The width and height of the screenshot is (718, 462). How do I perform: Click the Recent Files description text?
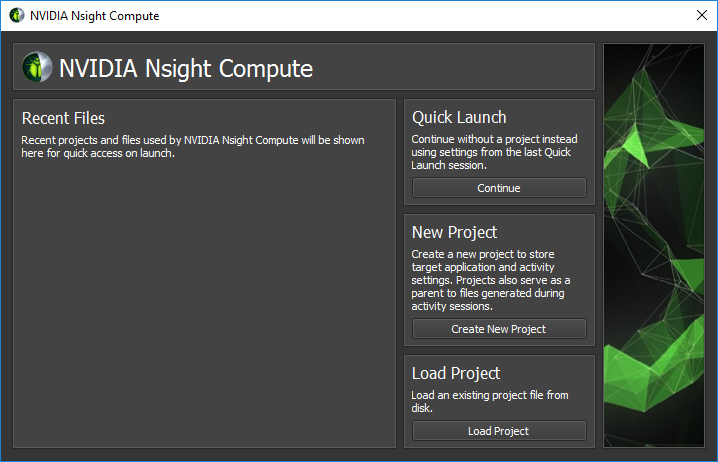[192, 147]
